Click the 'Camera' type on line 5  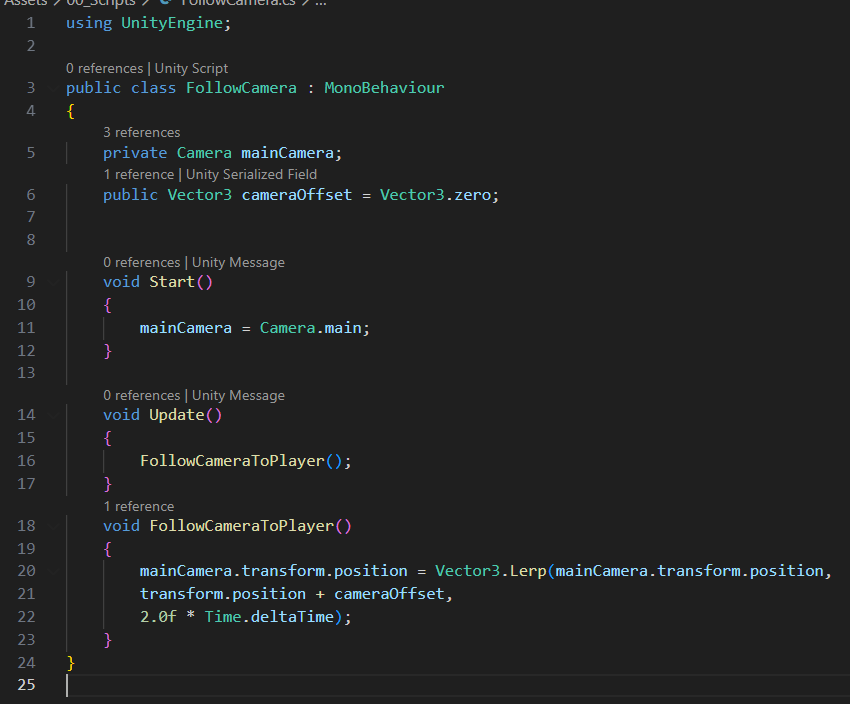tap(204, 153)
